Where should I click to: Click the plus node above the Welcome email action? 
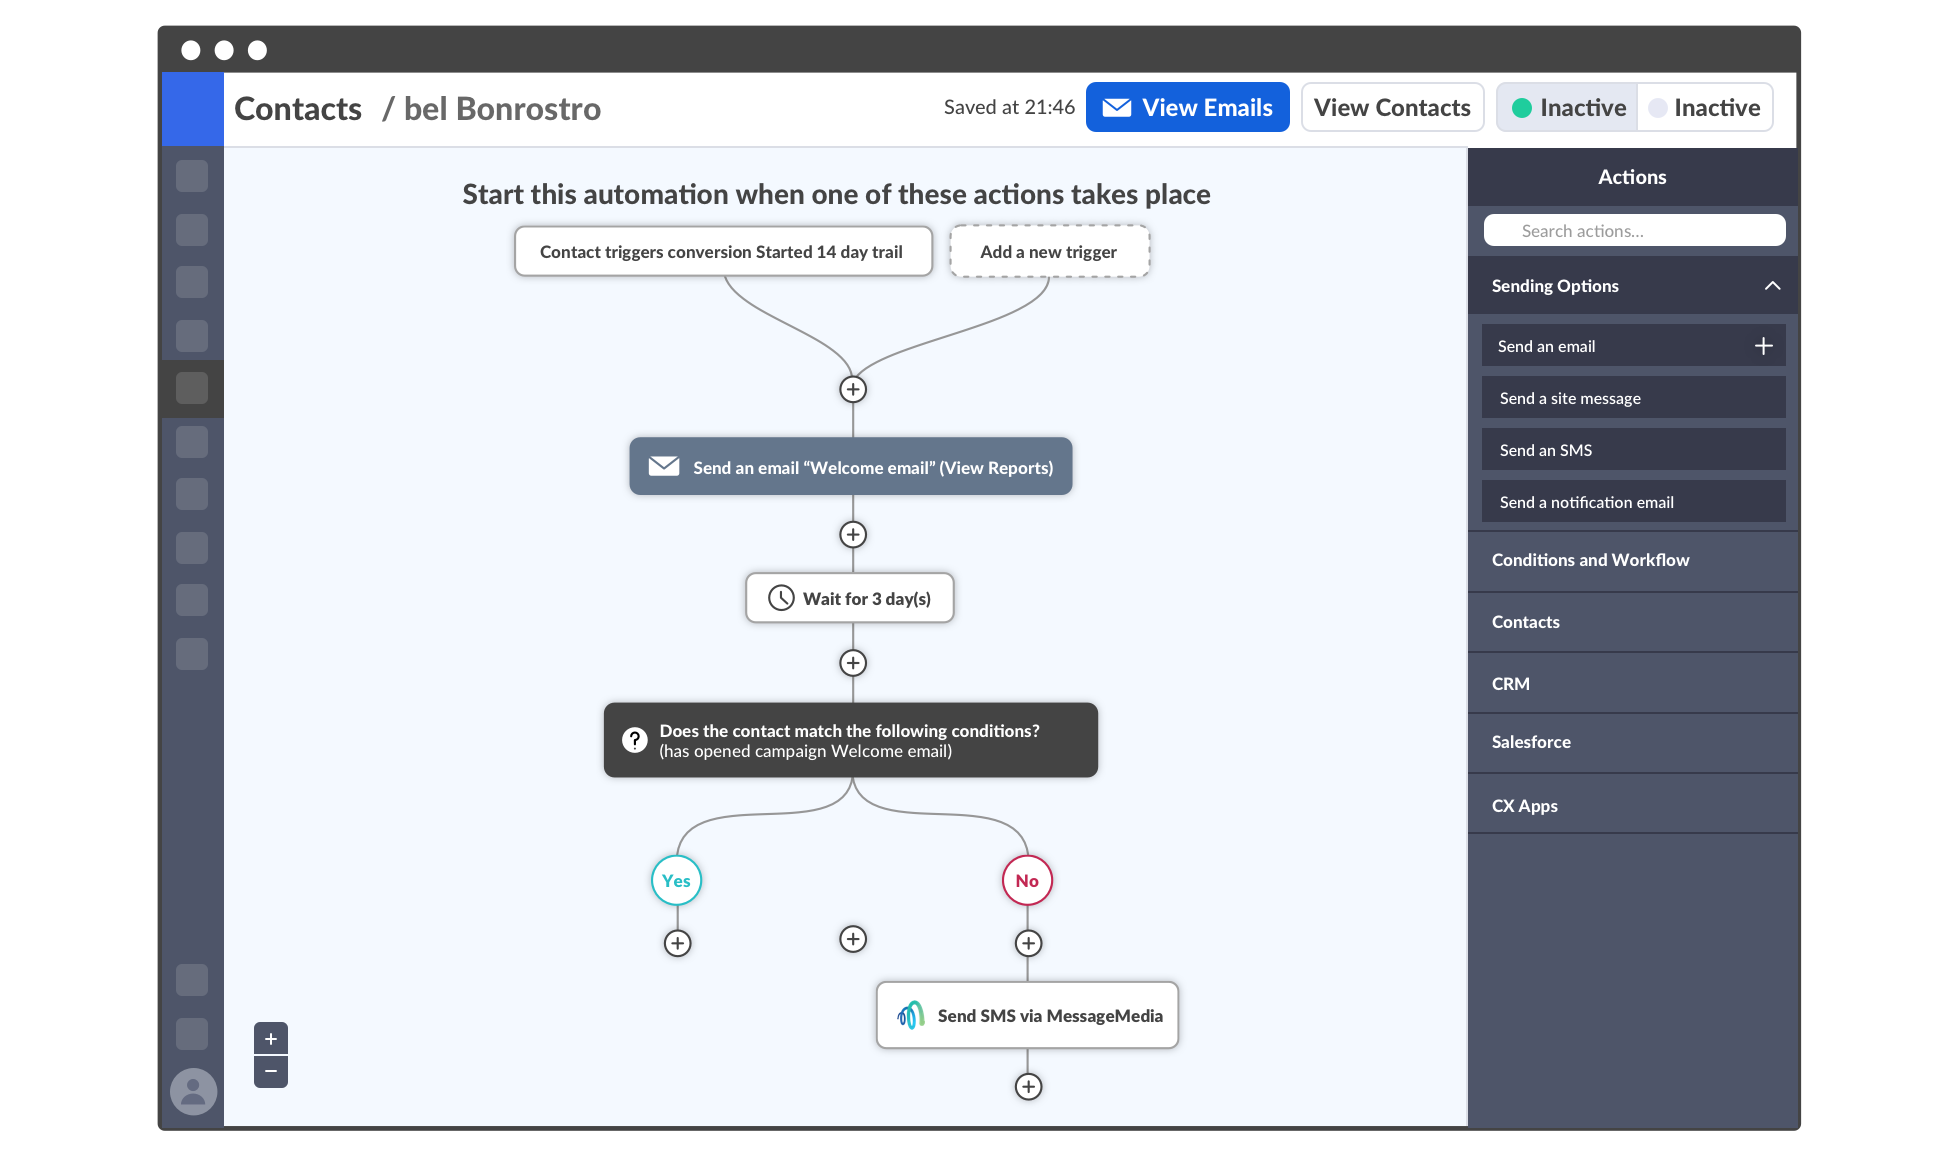coord(853,390)
